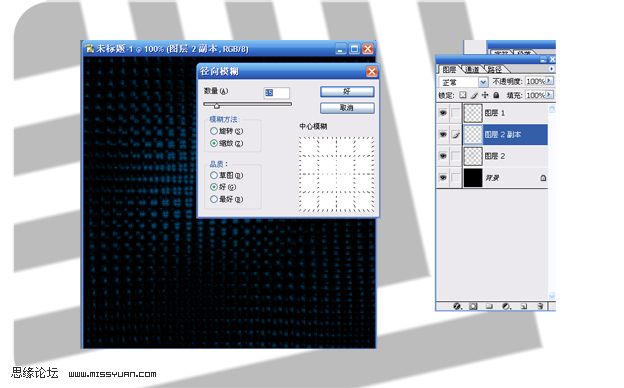Click the 好 (OK) button in Radial Blur dialog

coord(347,92)
